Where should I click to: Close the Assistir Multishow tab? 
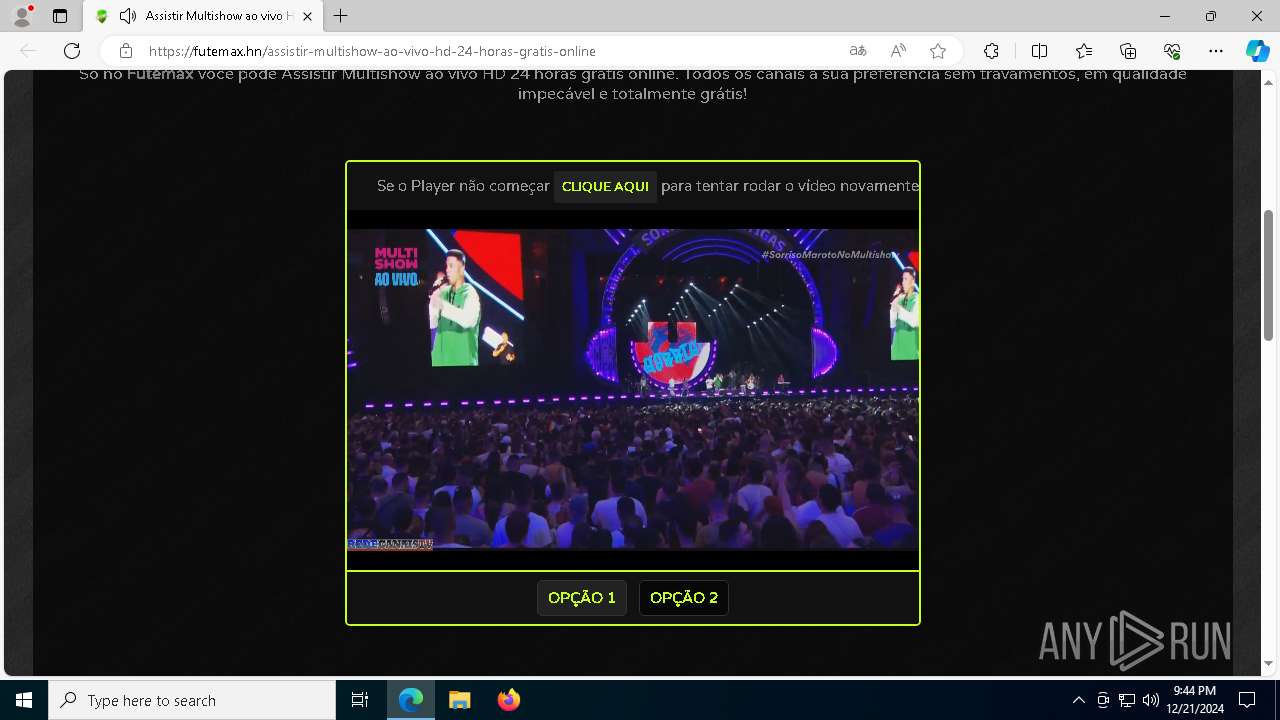(307, 16)
